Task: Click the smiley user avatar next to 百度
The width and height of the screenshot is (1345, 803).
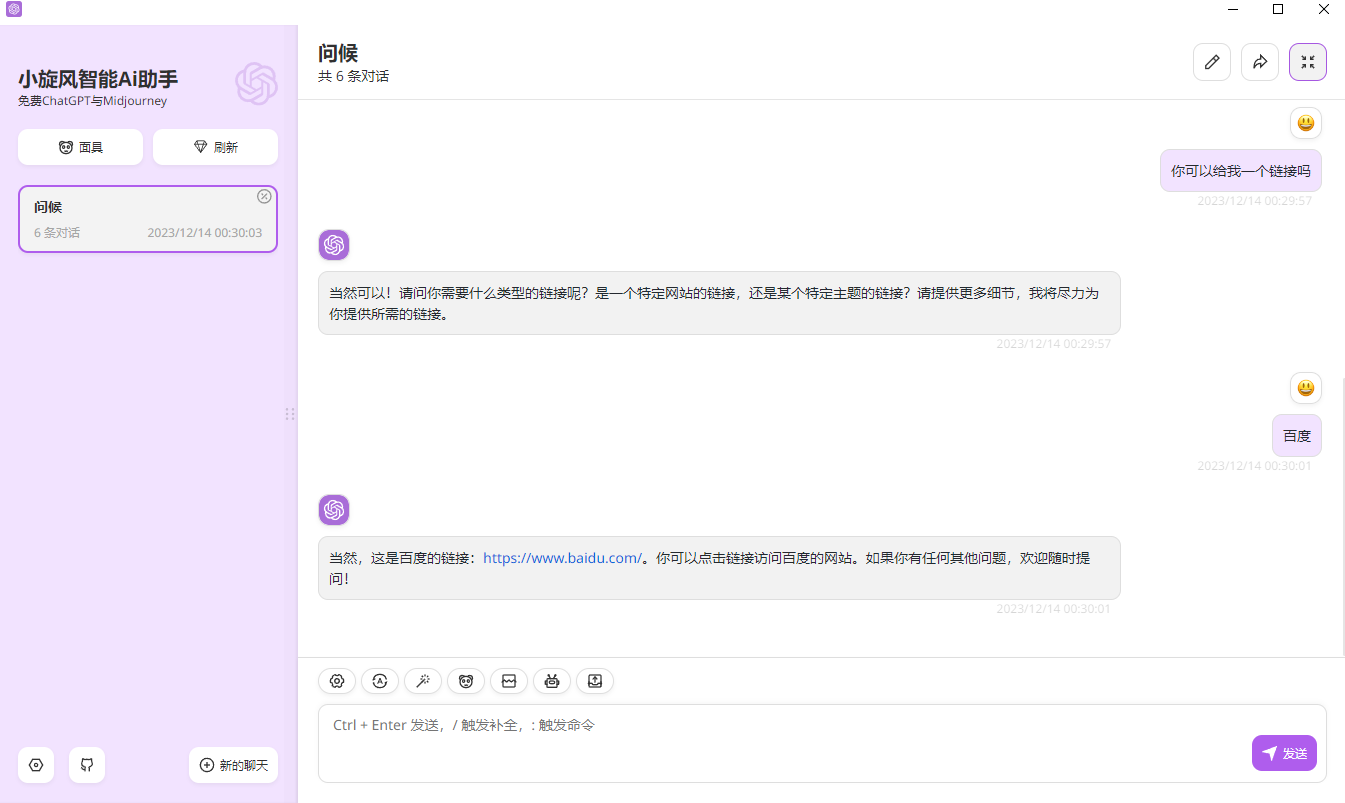Action: coord(1305,388)
